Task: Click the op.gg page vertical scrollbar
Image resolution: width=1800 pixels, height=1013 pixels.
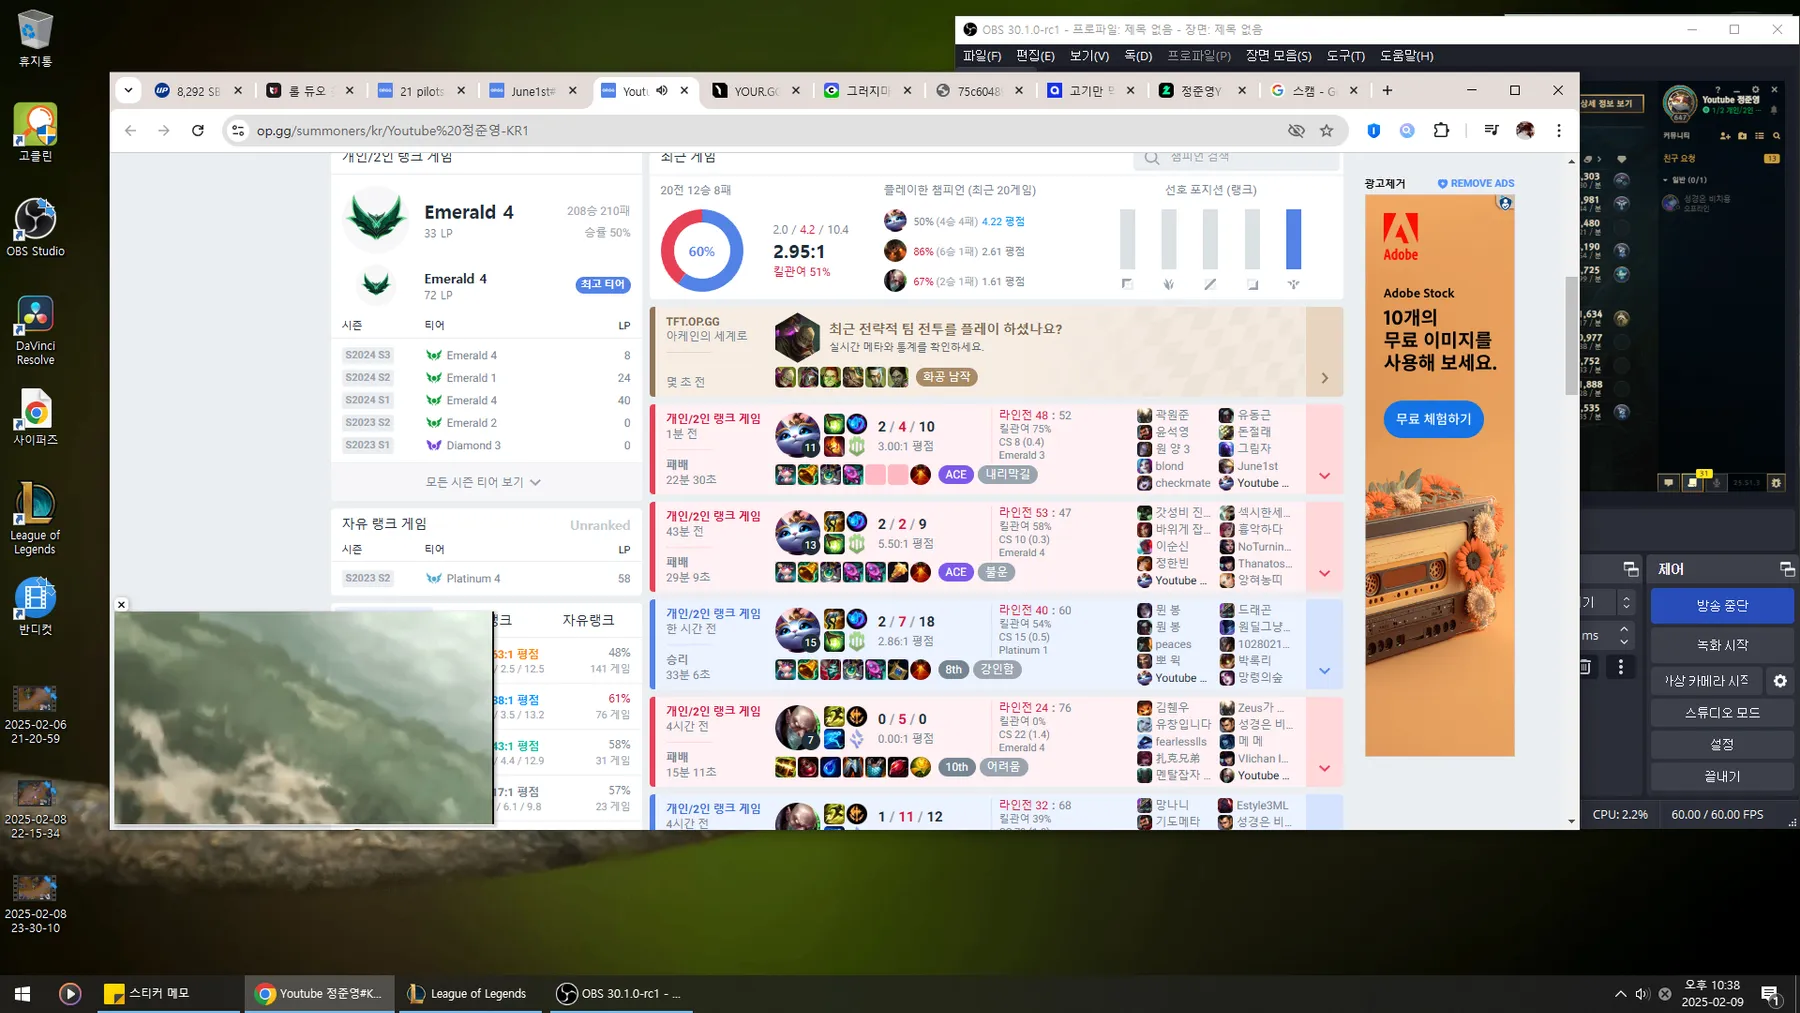Action: [1571, 335]
